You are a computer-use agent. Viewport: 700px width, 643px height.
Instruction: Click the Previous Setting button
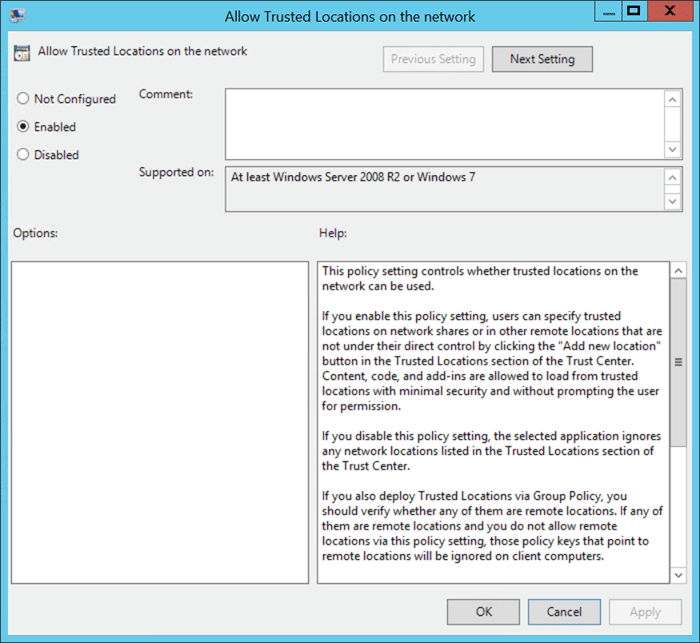433,59
